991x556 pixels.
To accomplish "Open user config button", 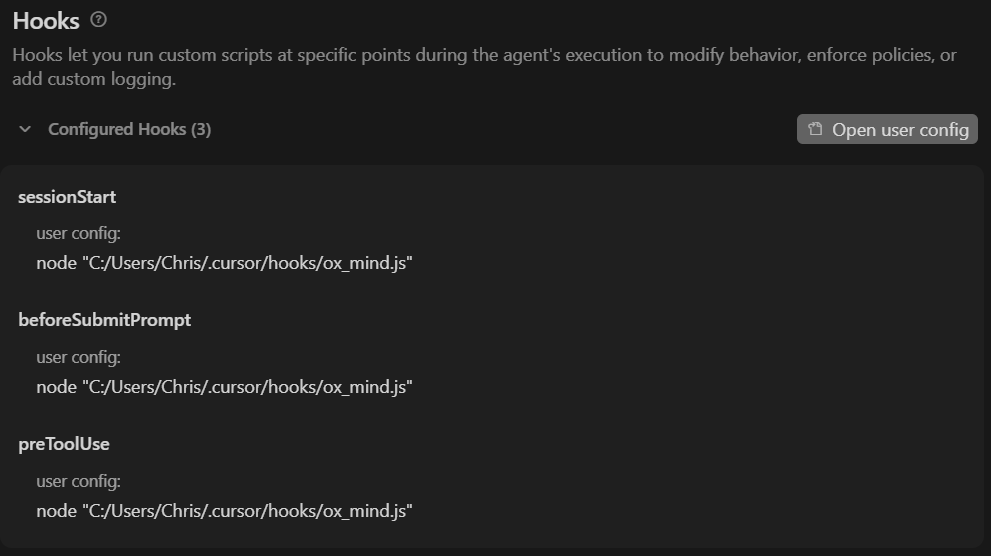I will point(887,130).
